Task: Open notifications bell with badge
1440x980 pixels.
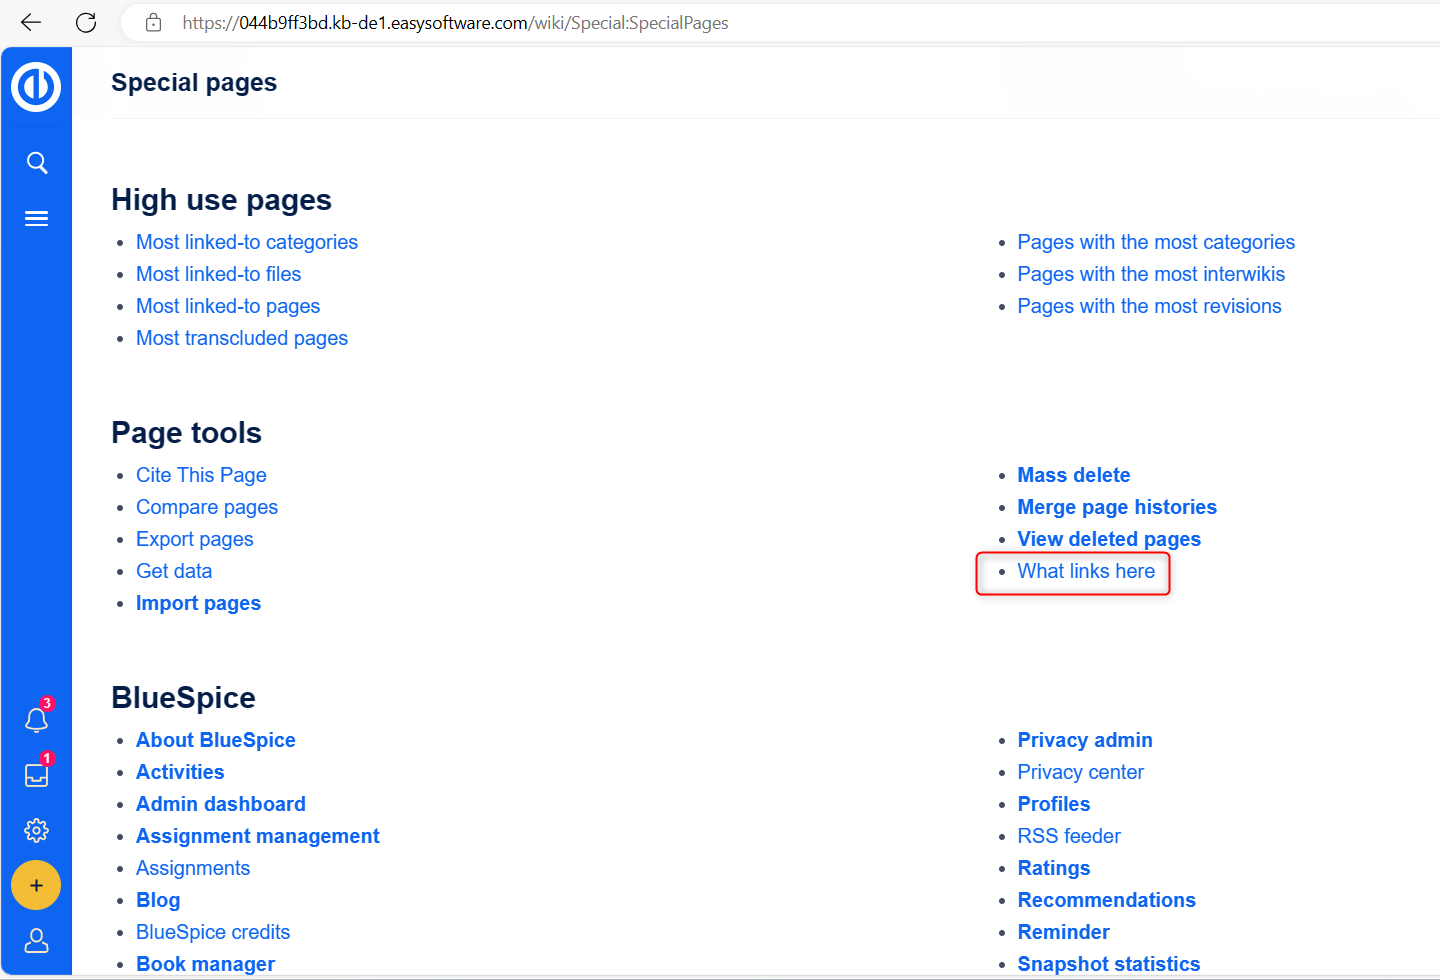Action: pos(37,720)
